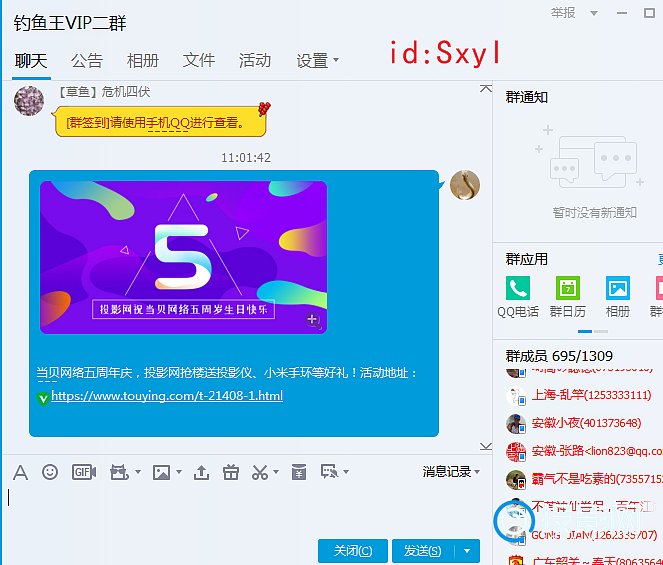Switch to the 公告 tab
The width and height of the screenshot is (663, 565).
[87, 60]
